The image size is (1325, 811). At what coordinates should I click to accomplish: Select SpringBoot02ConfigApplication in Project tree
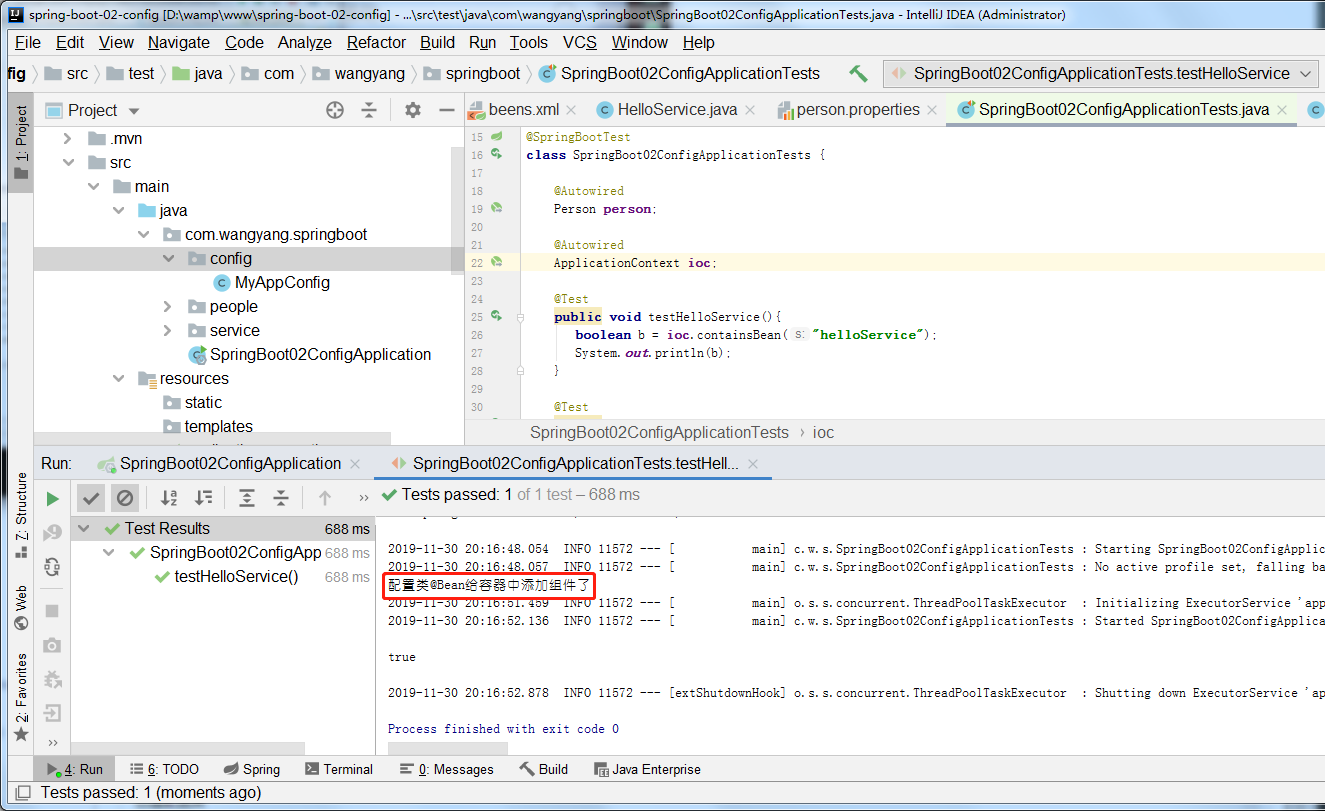point(320,354)
